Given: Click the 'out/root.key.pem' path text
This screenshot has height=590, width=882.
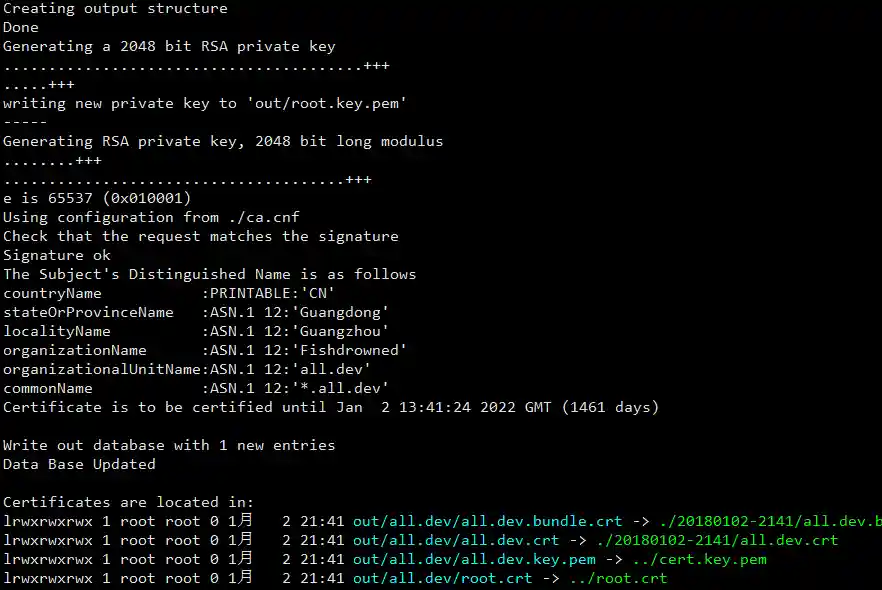Looking at the screenshot, I should (327, 103).
